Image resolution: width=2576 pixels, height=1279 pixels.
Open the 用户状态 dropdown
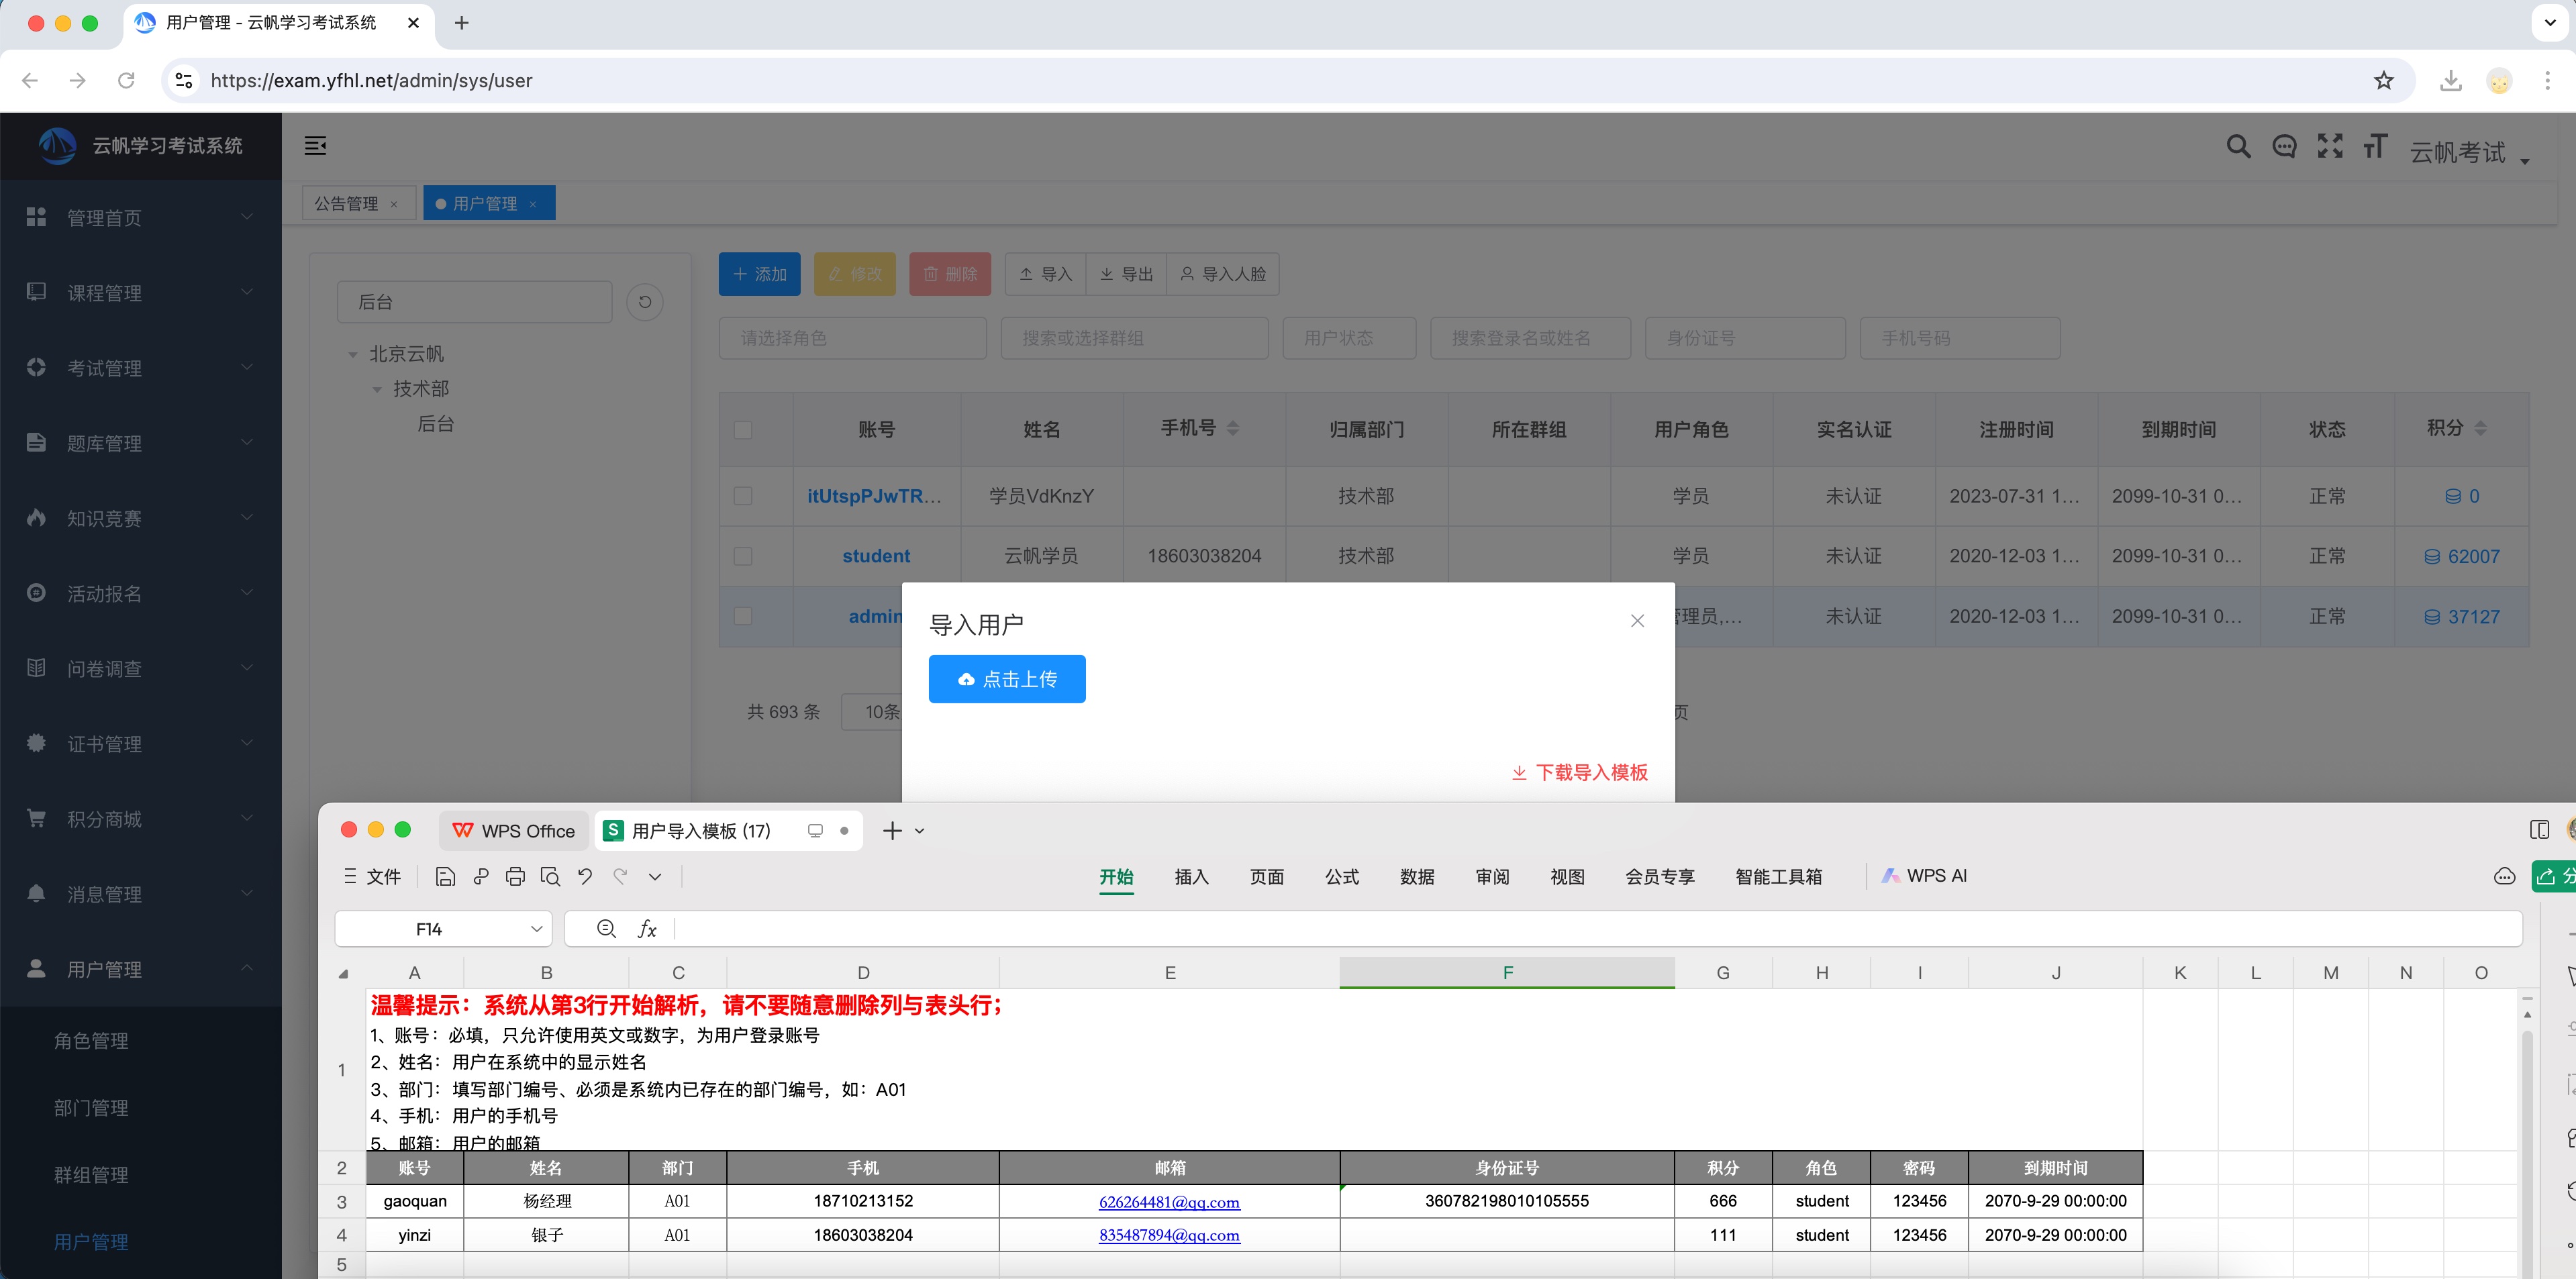click(1349, 338)
